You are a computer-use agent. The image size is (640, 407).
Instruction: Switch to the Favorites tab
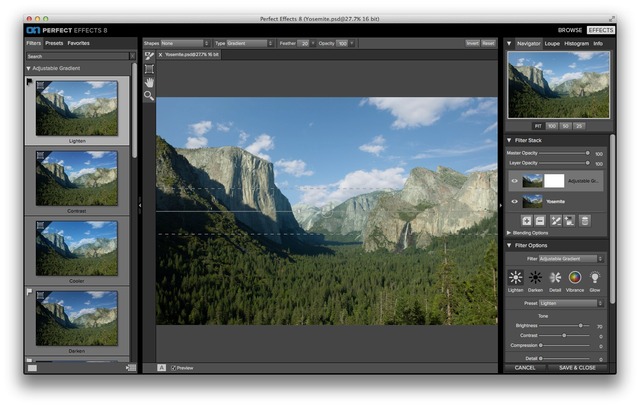pos(78,43)
